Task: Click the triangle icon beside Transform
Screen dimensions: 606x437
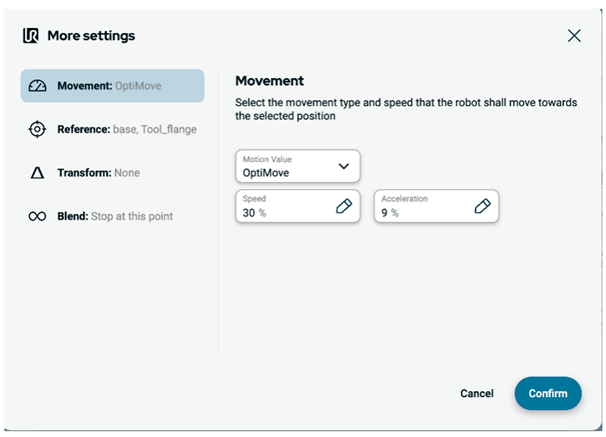Action: coord(38,173)
